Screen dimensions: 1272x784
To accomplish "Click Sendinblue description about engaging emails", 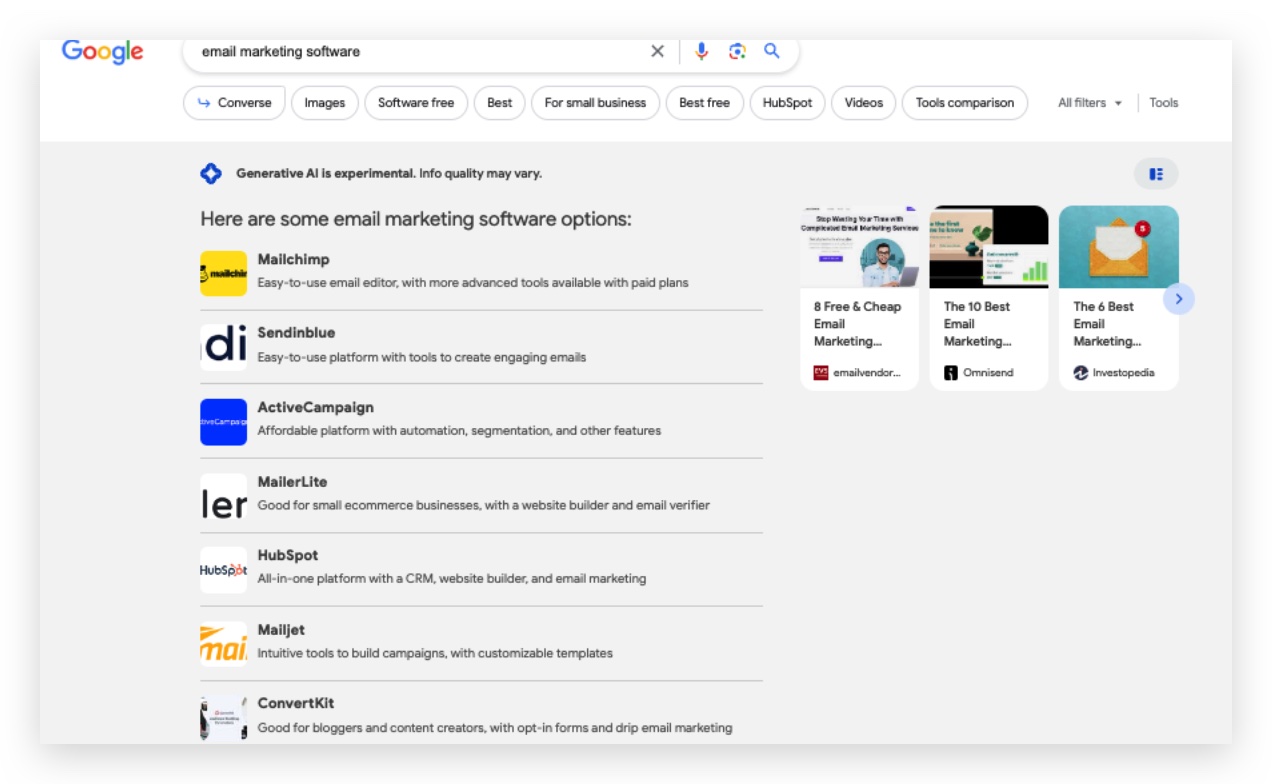I will (x=422, y=357).
